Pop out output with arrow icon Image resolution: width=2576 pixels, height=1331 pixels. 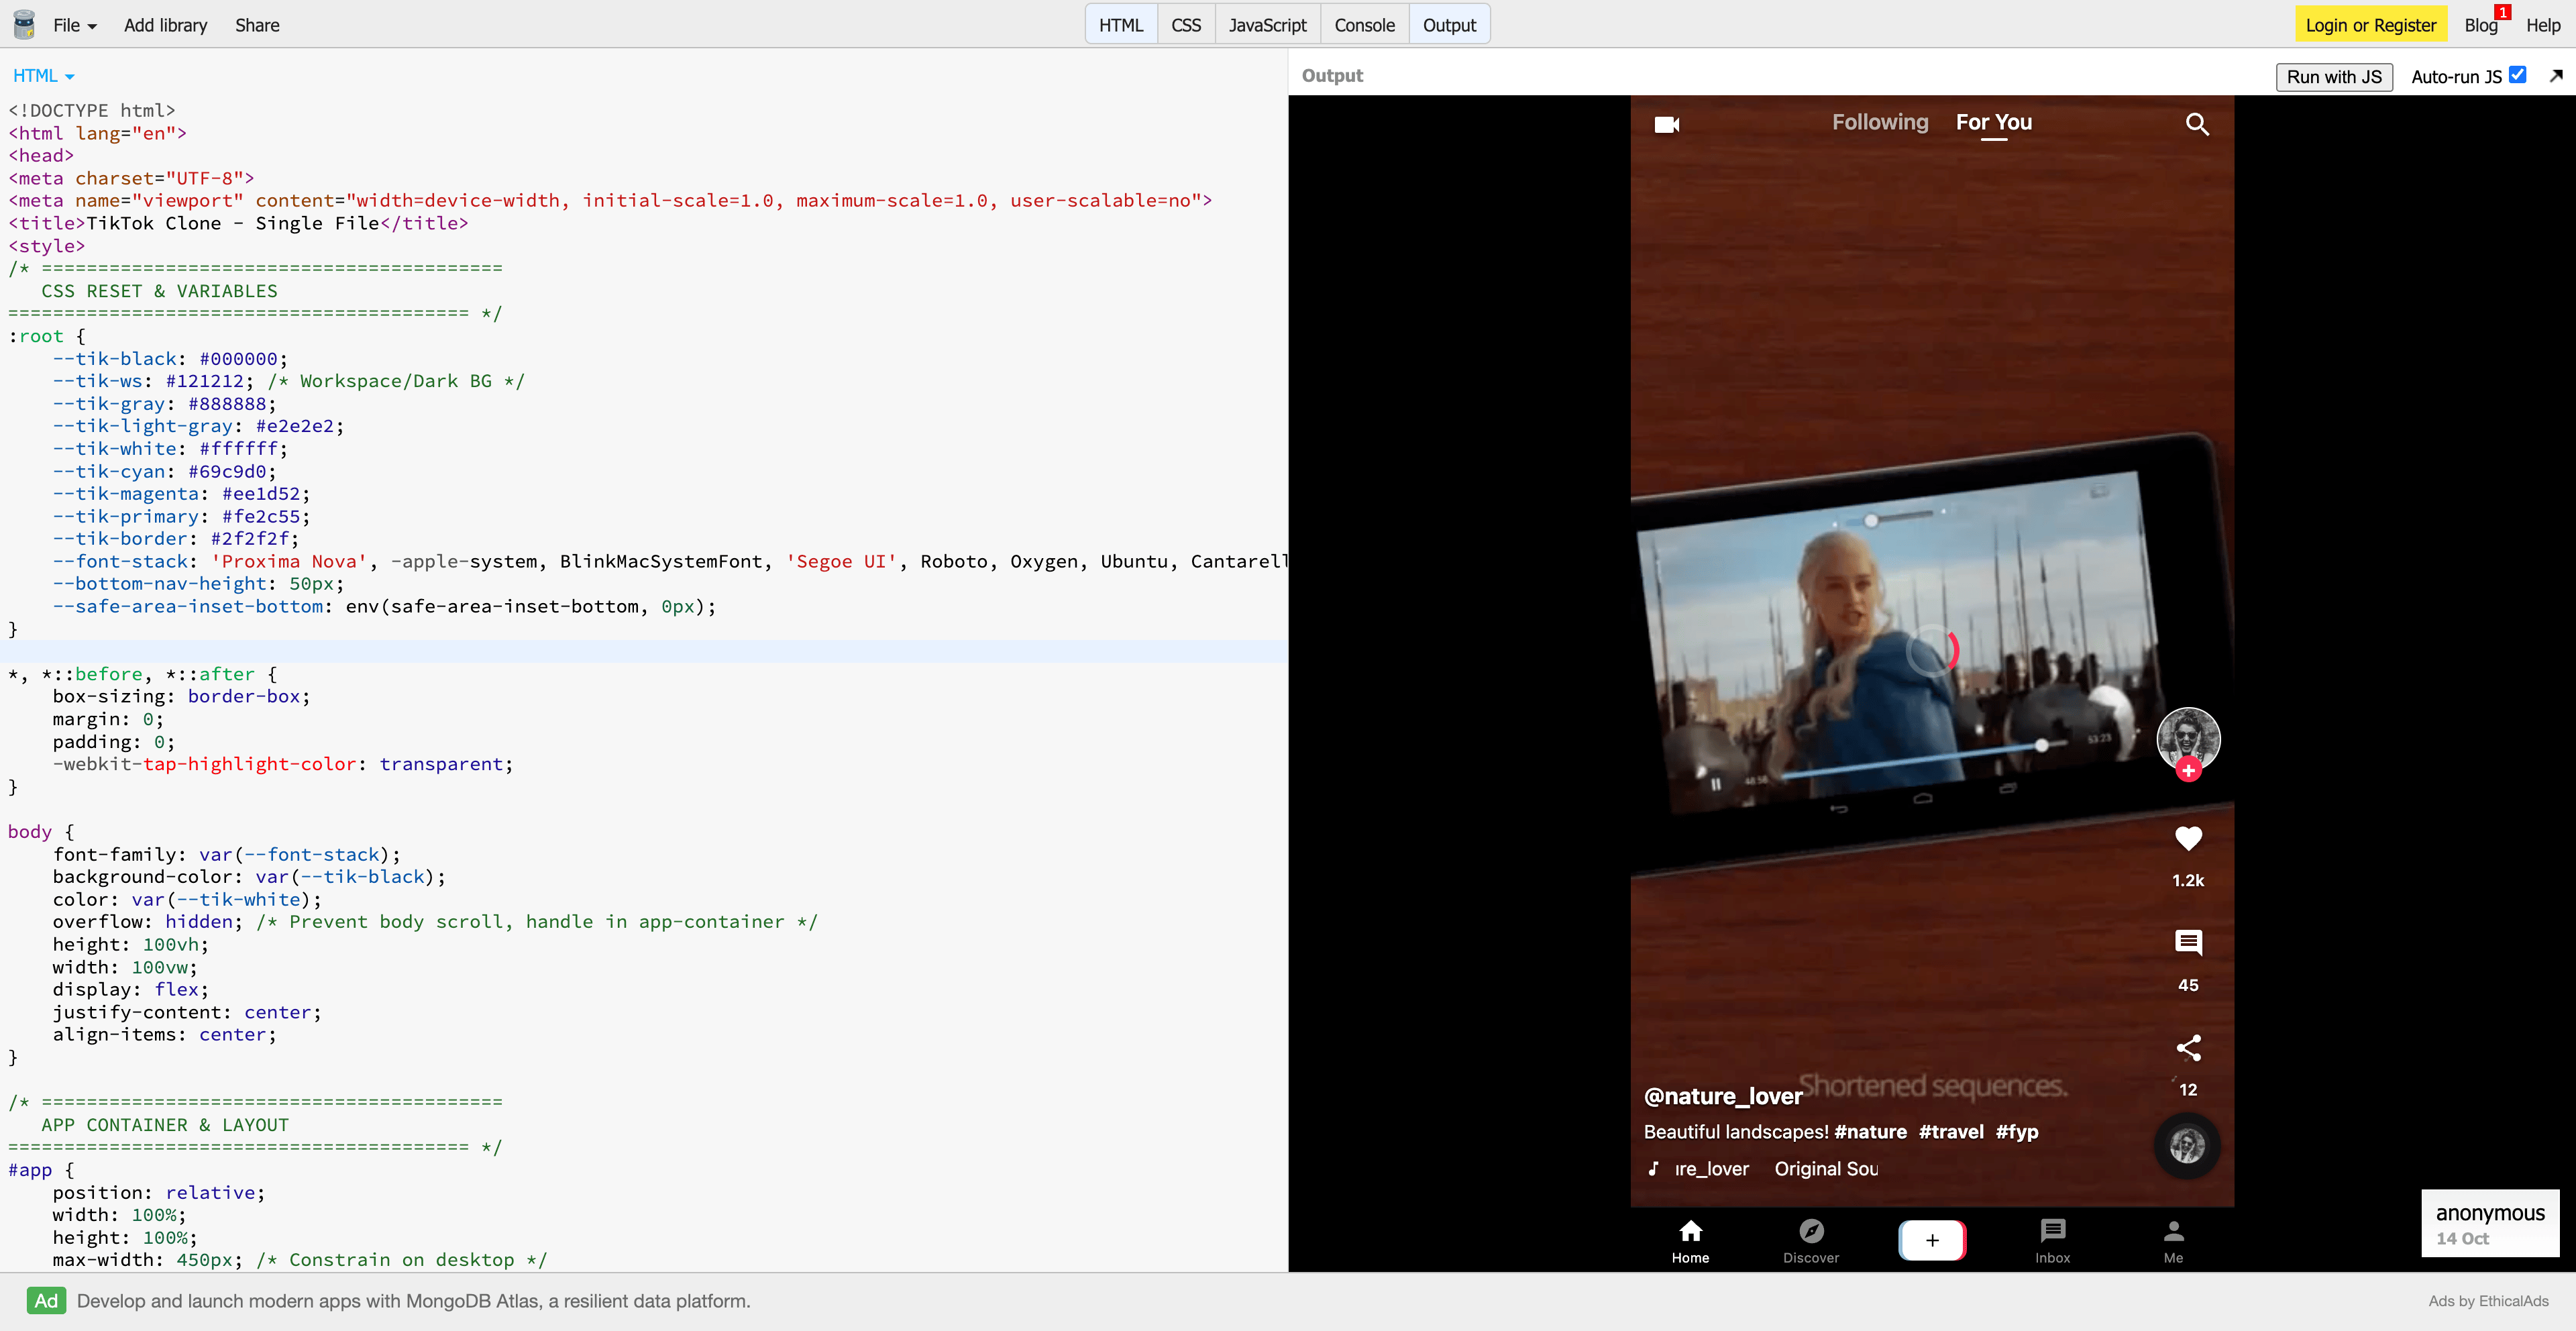[x=2556, y=76]
